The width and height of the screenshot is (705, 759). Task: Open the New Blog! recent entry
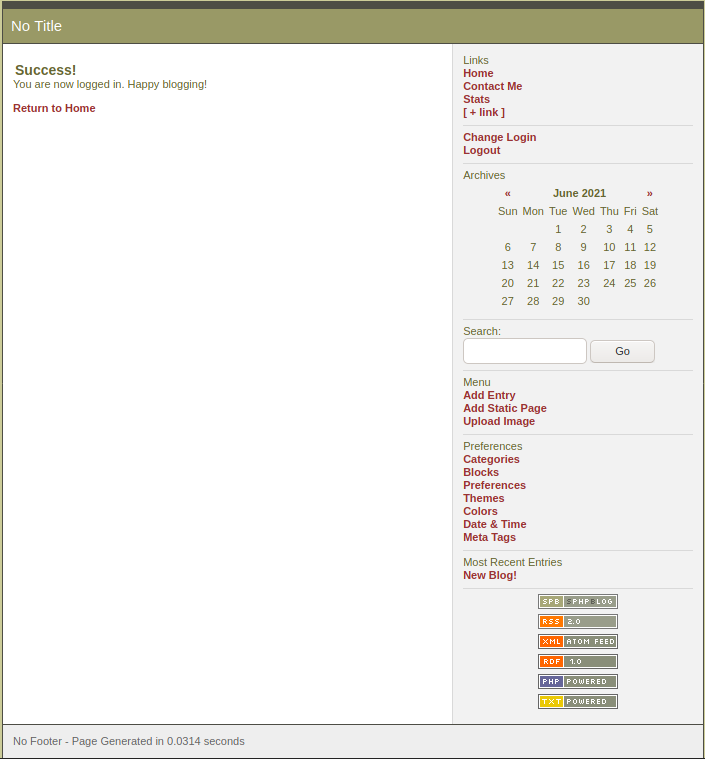pyautogui.click(x=489, y=575)
